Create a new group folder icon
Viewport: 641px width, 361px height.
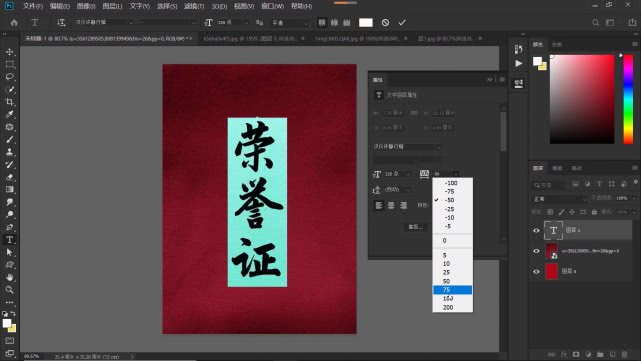[x=600, y=354]
